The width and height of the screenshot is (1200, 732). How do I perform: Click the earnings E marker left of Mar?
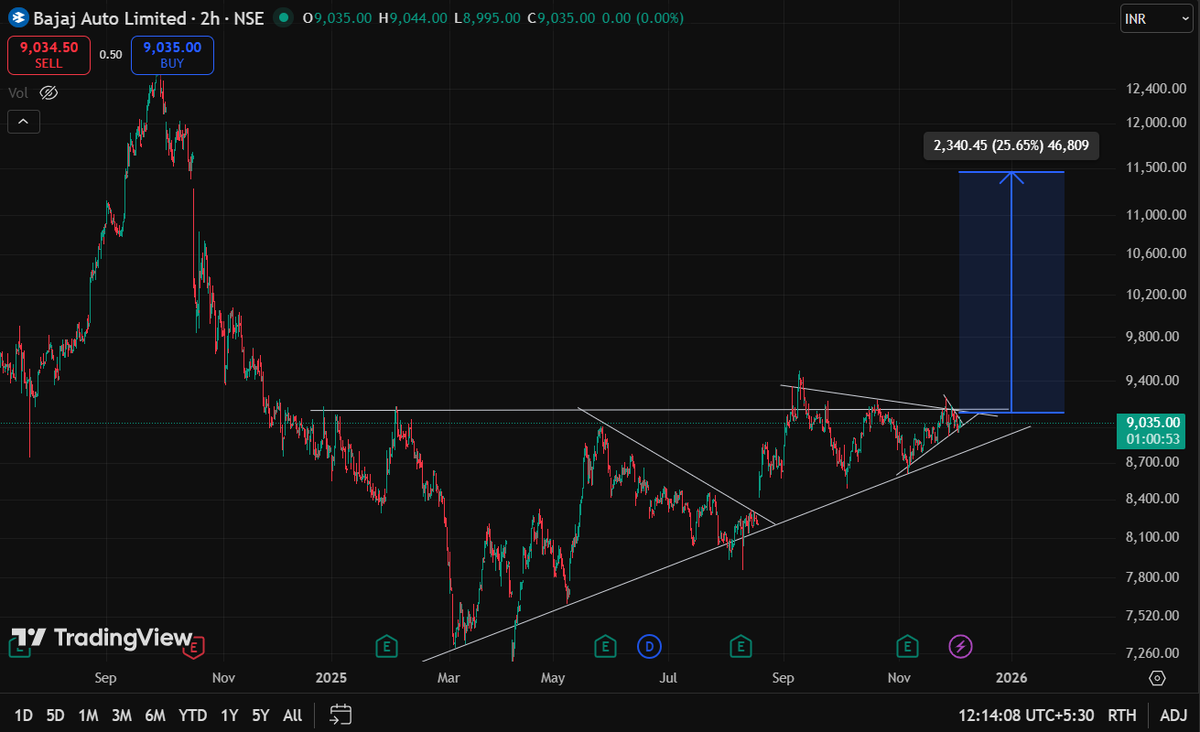coord(385,646)
